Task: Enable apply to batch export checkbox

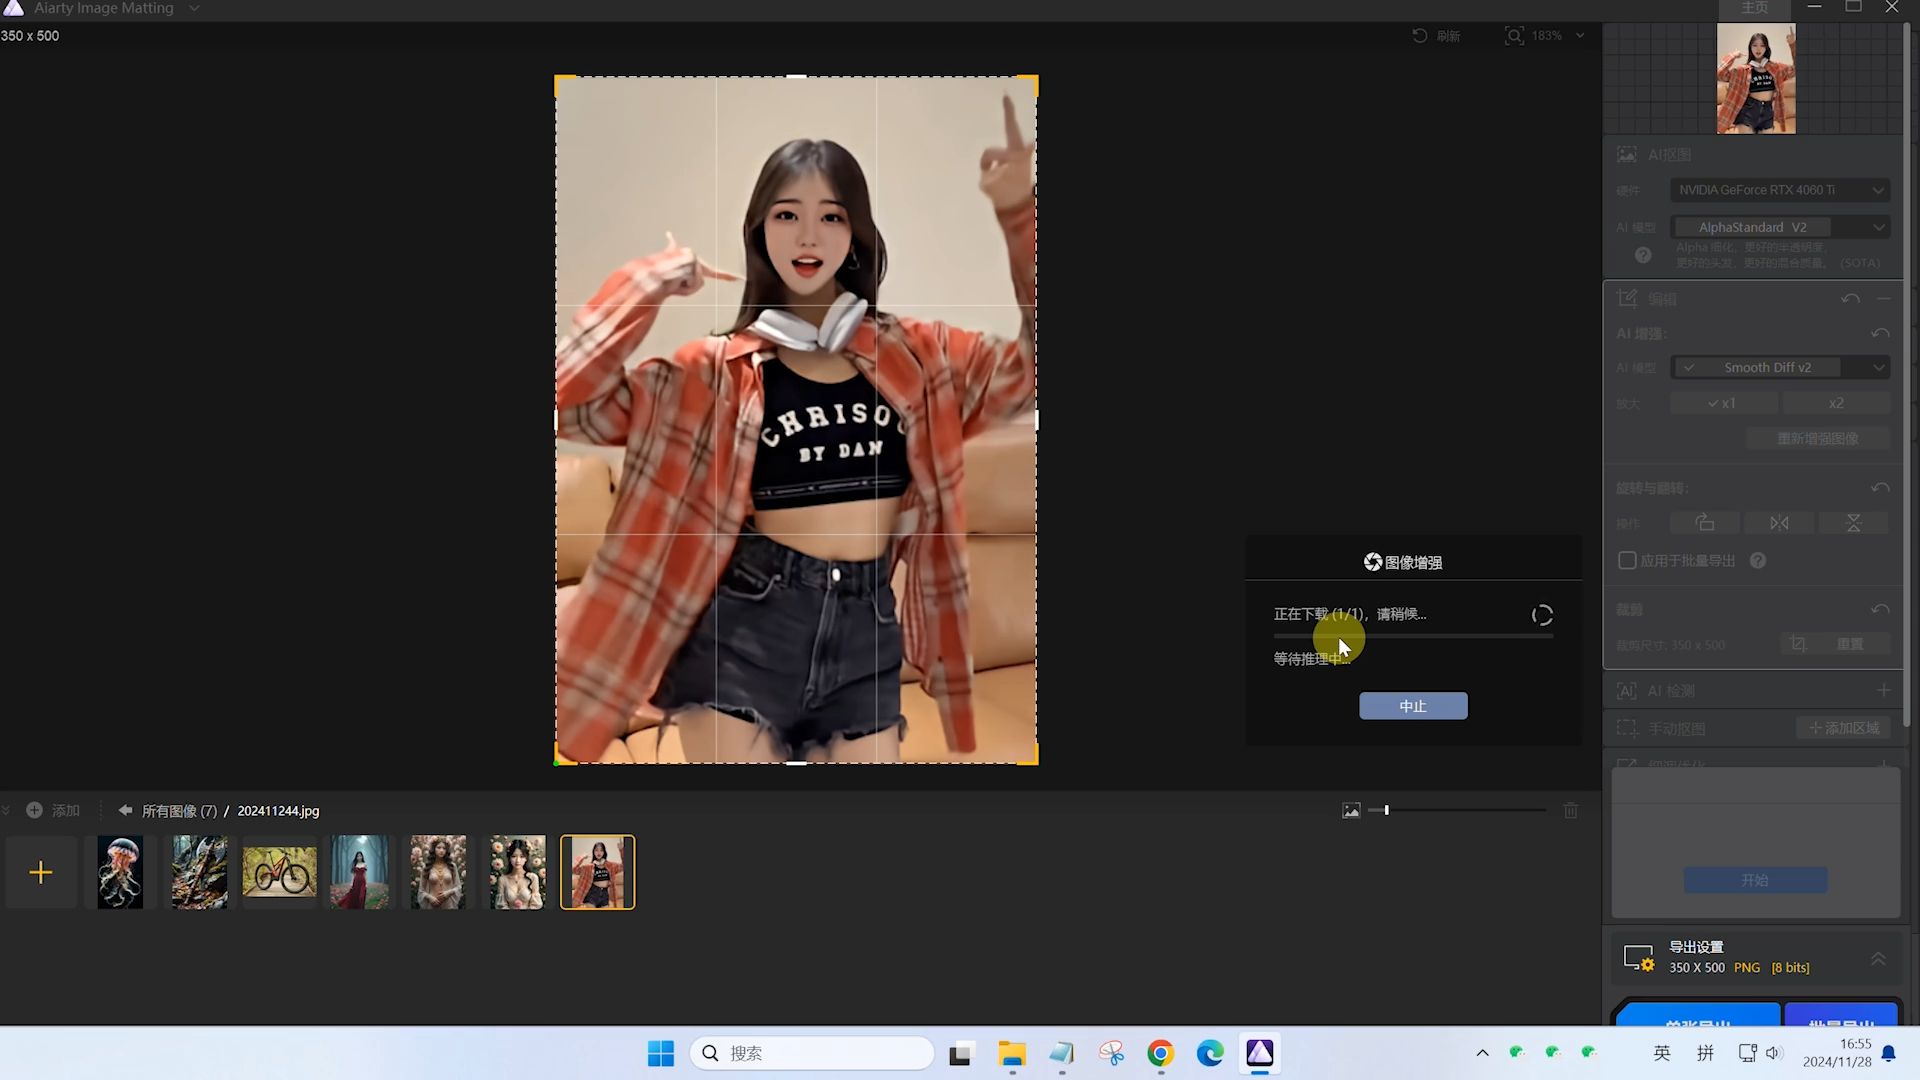Action: pos(1627,561)
